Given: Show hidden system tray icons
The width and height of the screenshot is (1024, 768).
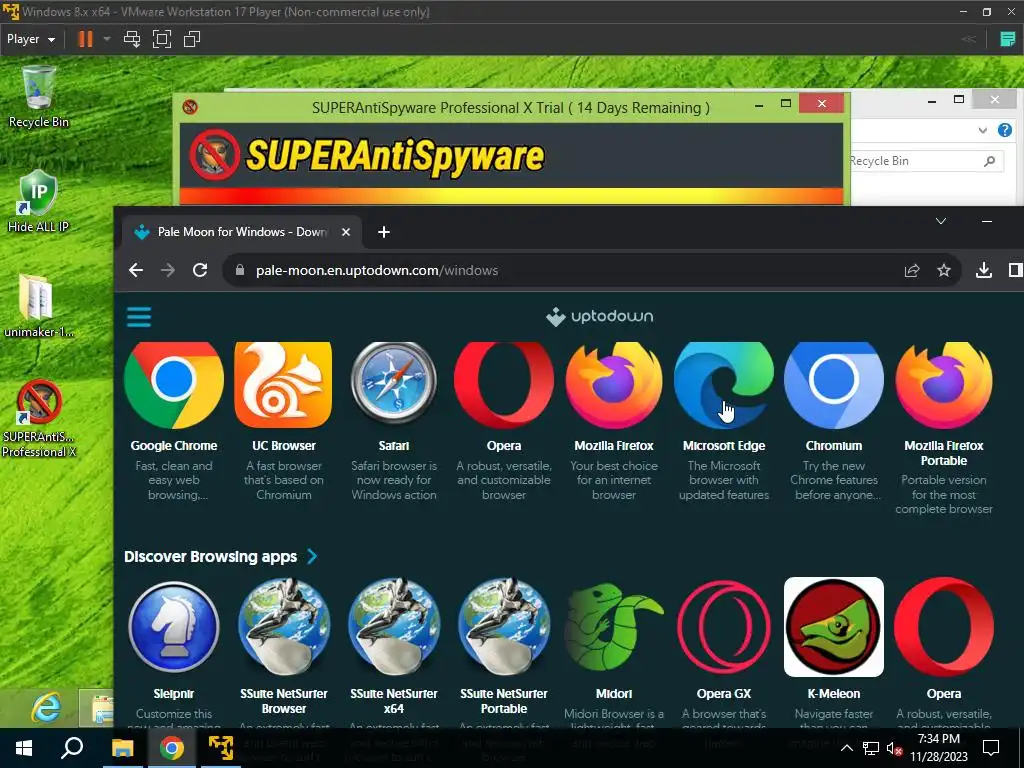Looking at the screenshot, I should [x=846, y=748].
